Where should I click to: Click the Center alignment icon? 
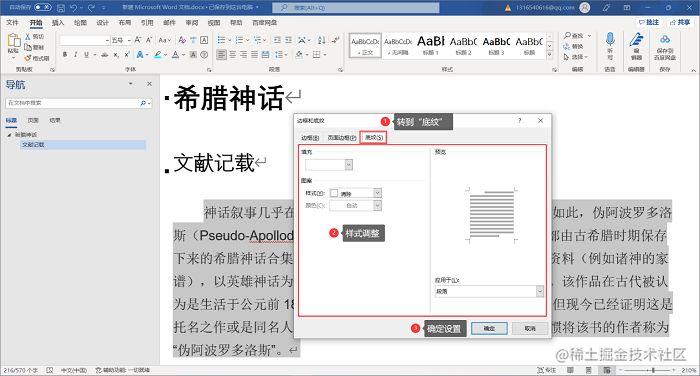233,54
